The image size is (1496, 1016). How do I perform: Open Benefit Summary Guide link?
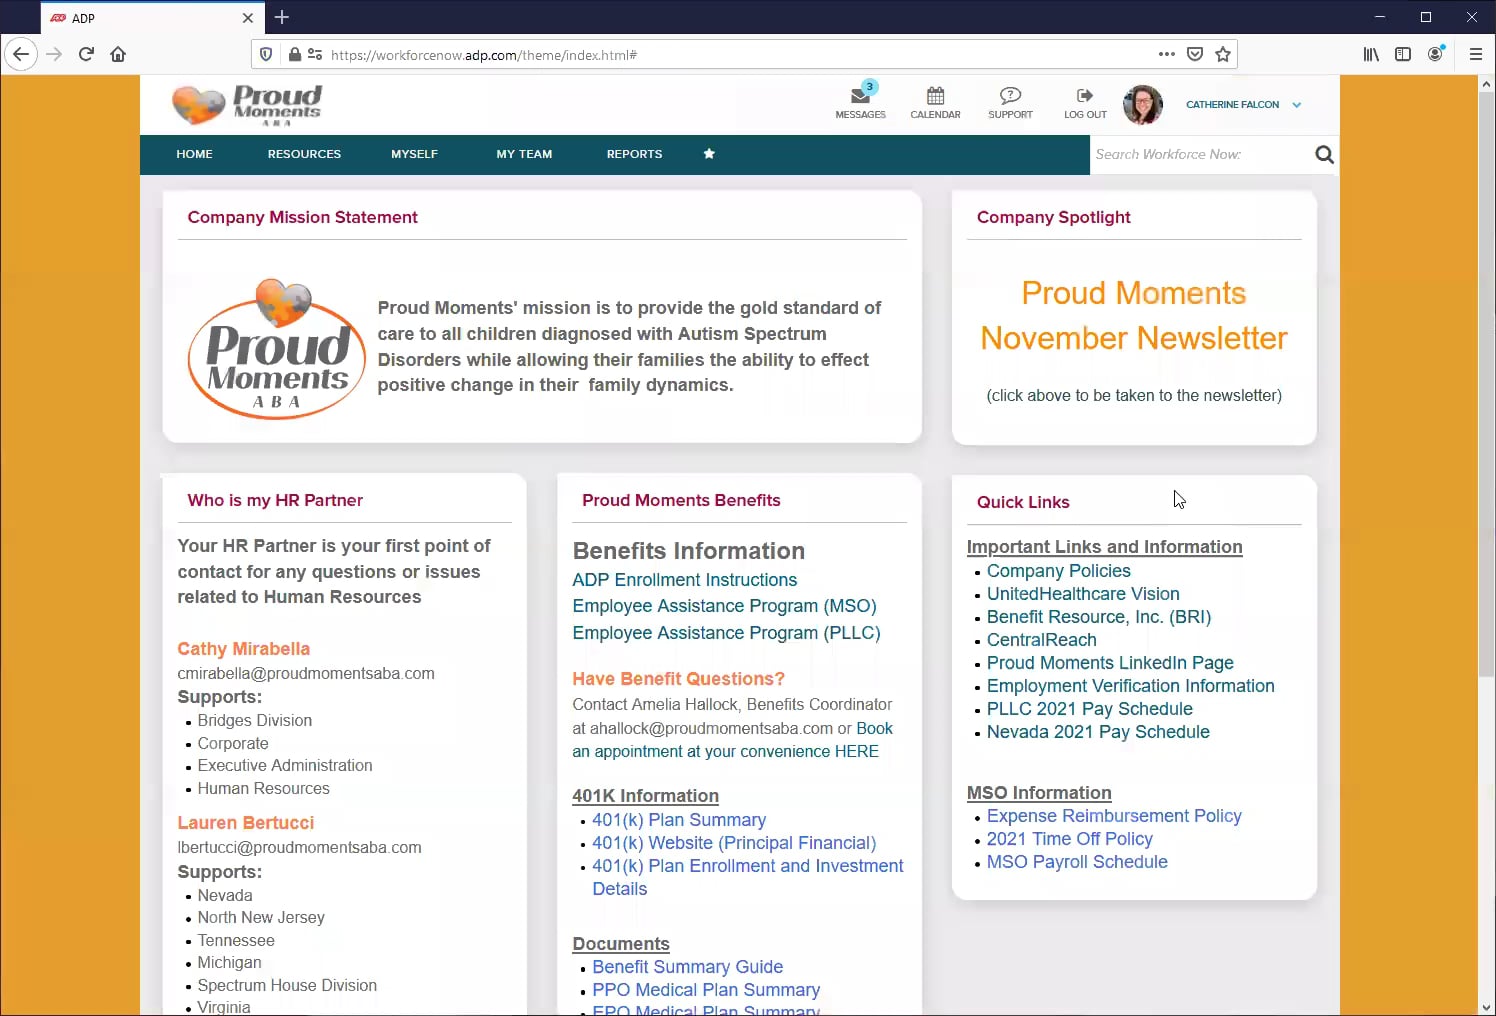tap(687, 967)
